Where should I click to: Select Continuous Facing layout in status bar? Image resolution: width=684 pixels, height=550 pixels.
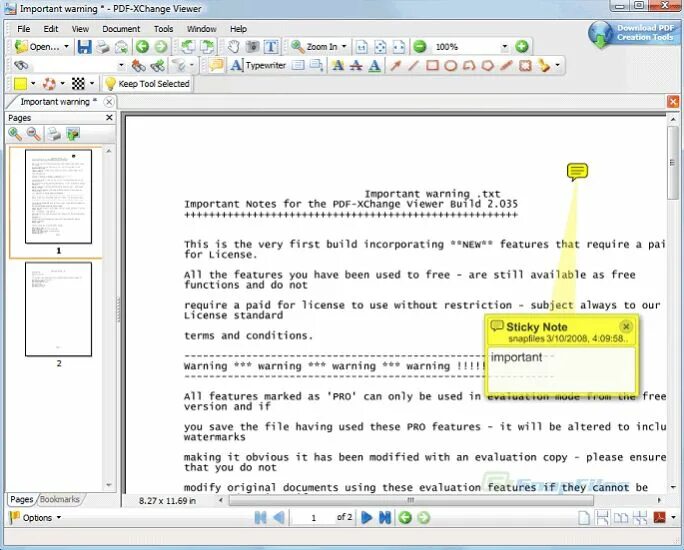pyautogui.click(x=640, y=518)
